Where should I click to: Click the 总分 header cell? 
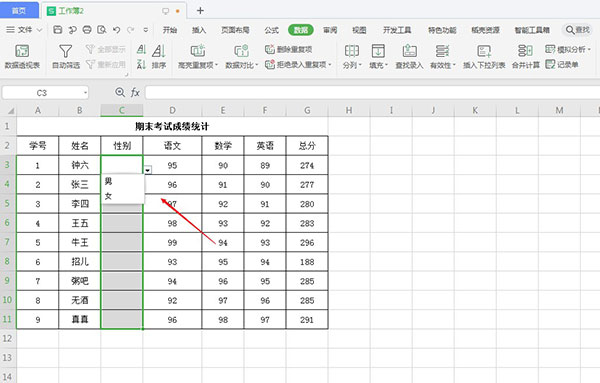307,145
